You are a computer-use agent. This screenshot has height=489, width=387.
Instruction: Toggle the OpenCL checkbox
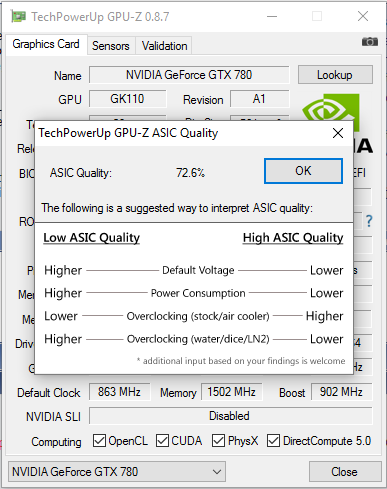click(99, 440)
